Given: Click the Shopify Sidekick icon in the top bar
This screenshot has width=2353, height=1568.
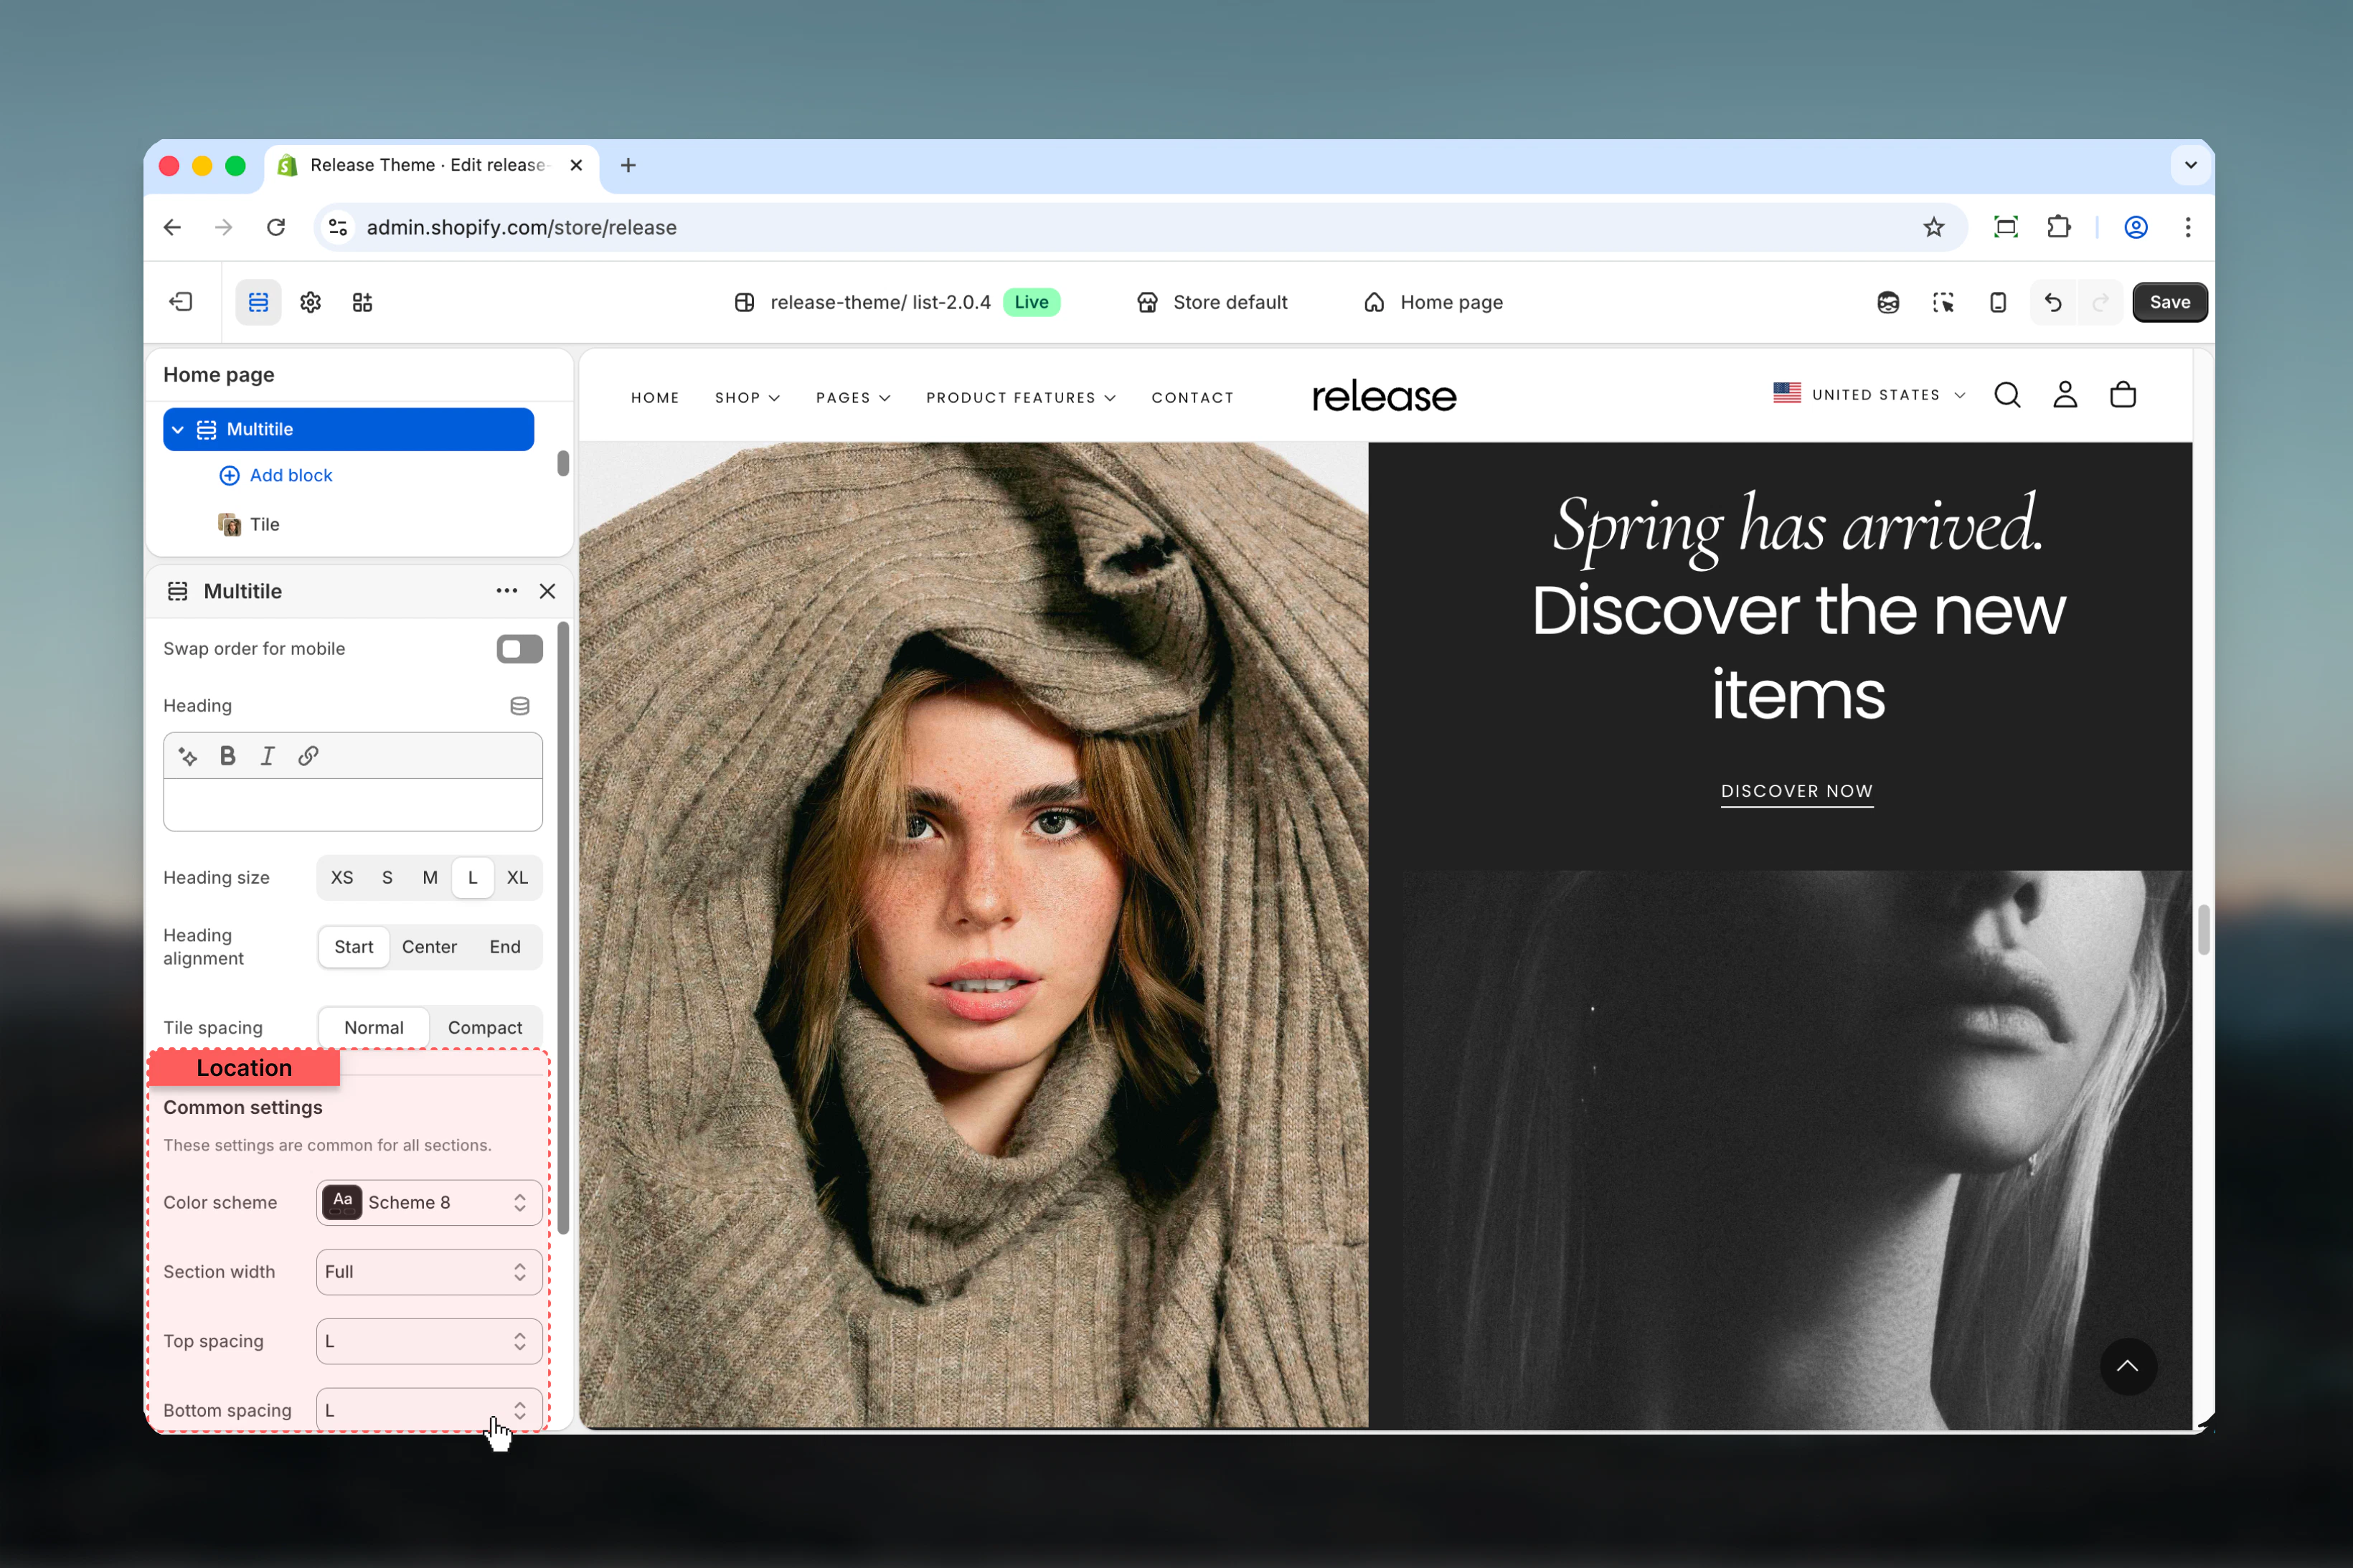Looking at the screenshot, I should (1888, 302).
